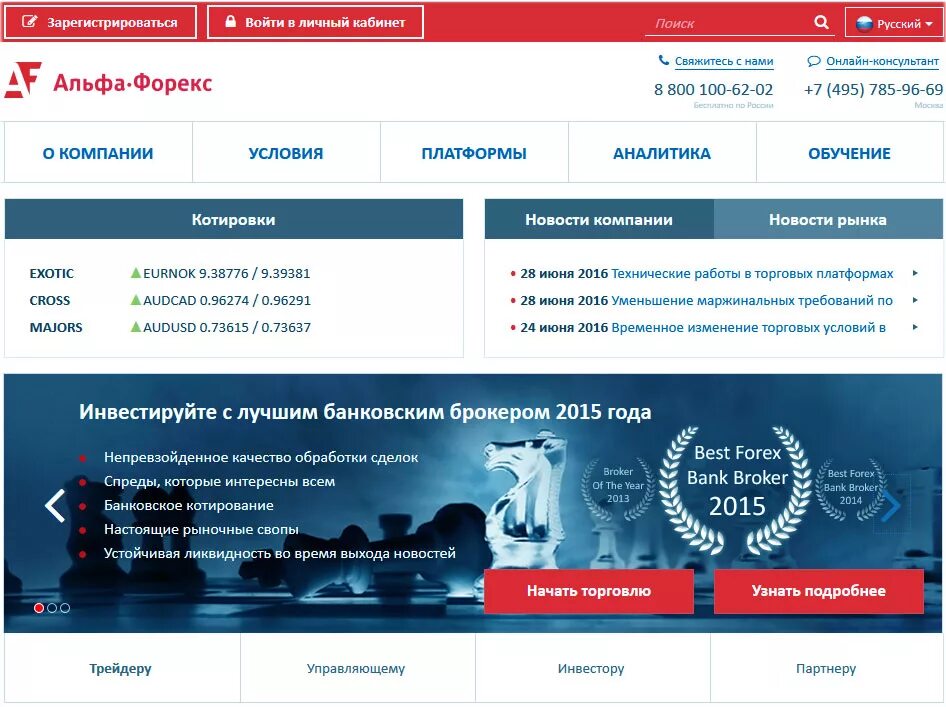Select the Инвестору tab
946x707 pixels.
point(591,668)
